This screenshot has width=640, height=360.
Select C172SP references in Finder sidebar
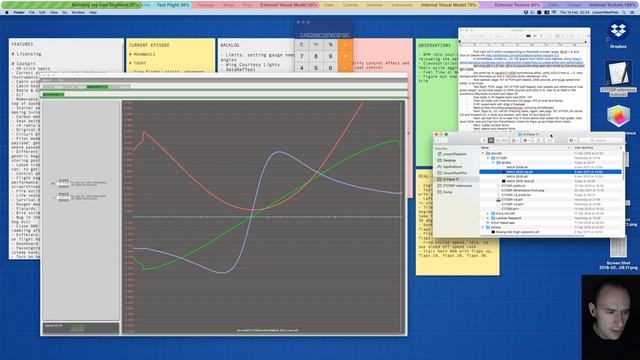pyautogui.click(x=457, y=186)
